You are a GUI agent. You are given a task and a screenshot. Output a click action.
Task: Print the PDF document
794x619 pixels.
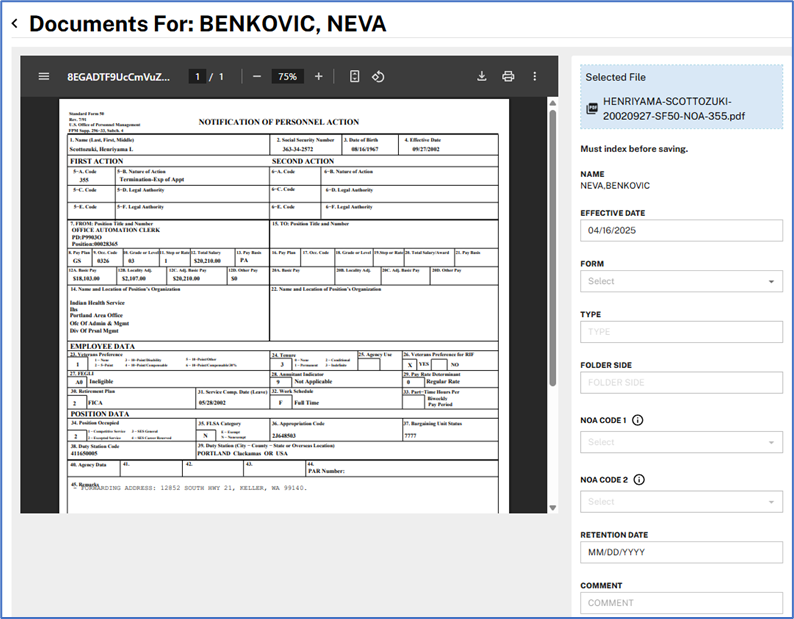[x=508, y=76]
